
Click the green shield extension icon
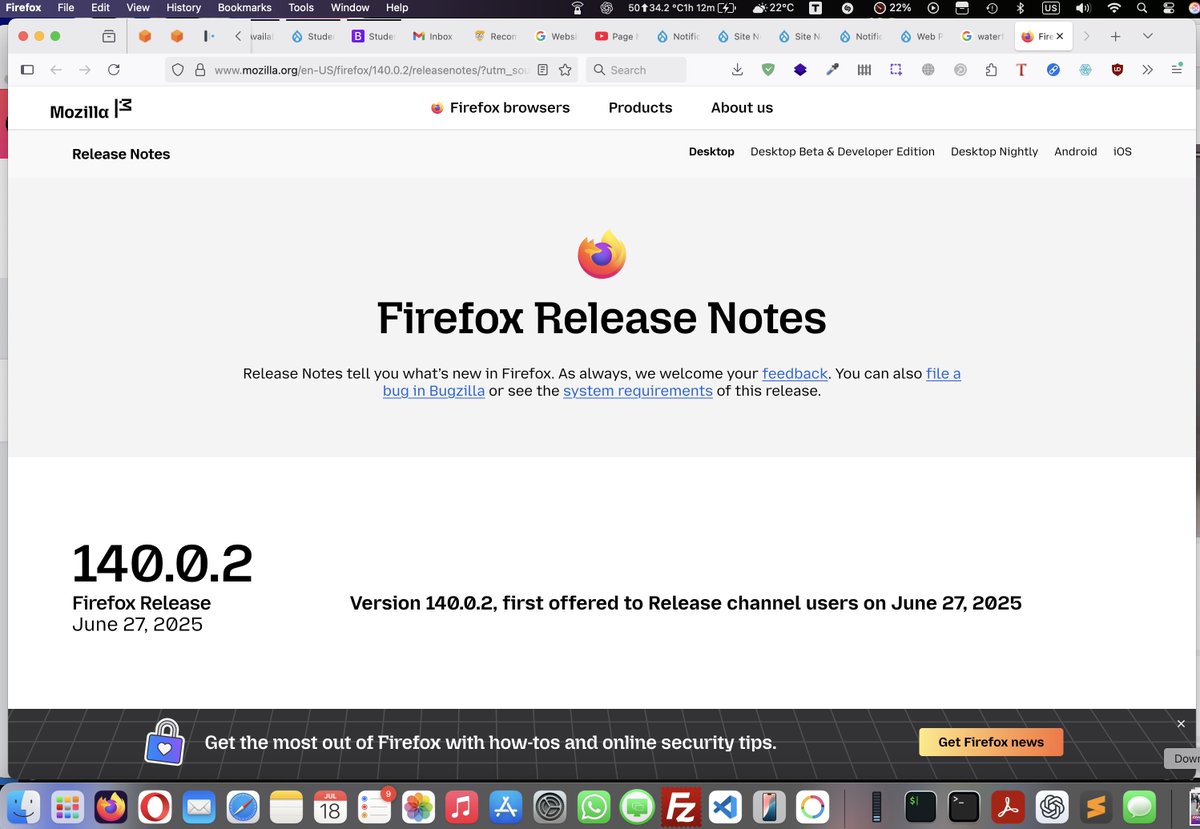pyautogui.click(x=768, y=70)
